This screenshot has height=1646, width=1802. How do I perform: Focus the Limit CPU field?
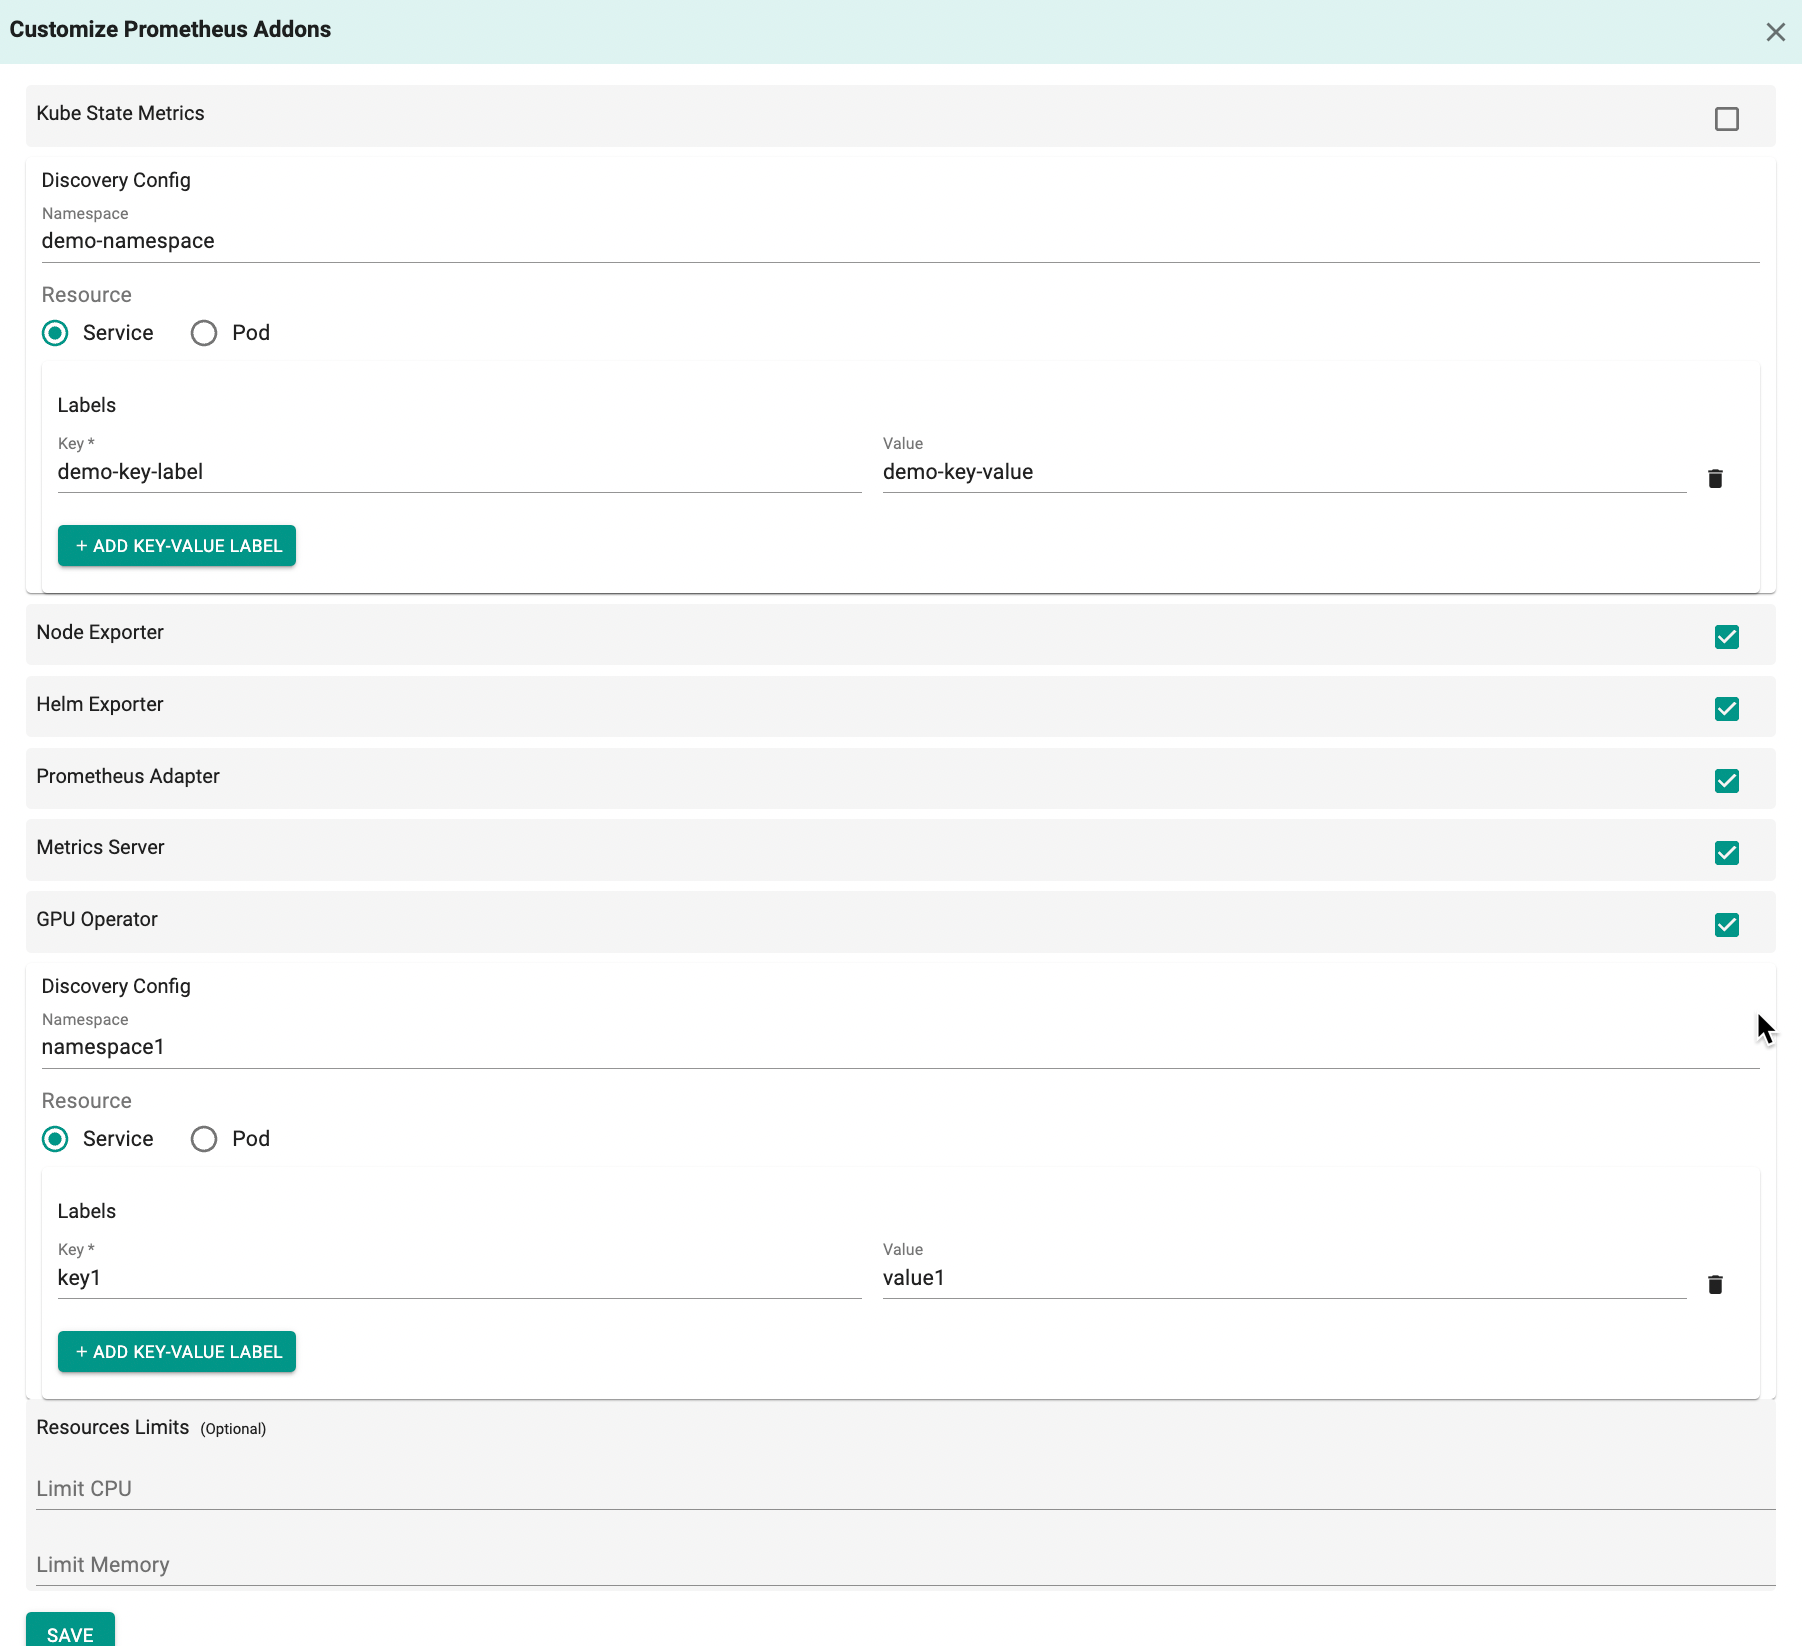click(x=905, y=1489)
